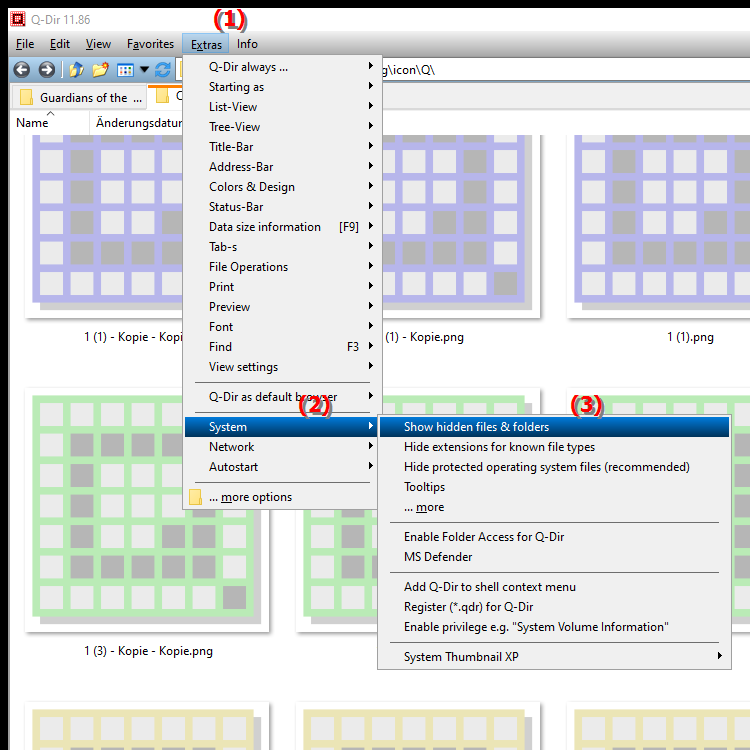
Task: Open the Autostart submenu
Action: point(282,467)
